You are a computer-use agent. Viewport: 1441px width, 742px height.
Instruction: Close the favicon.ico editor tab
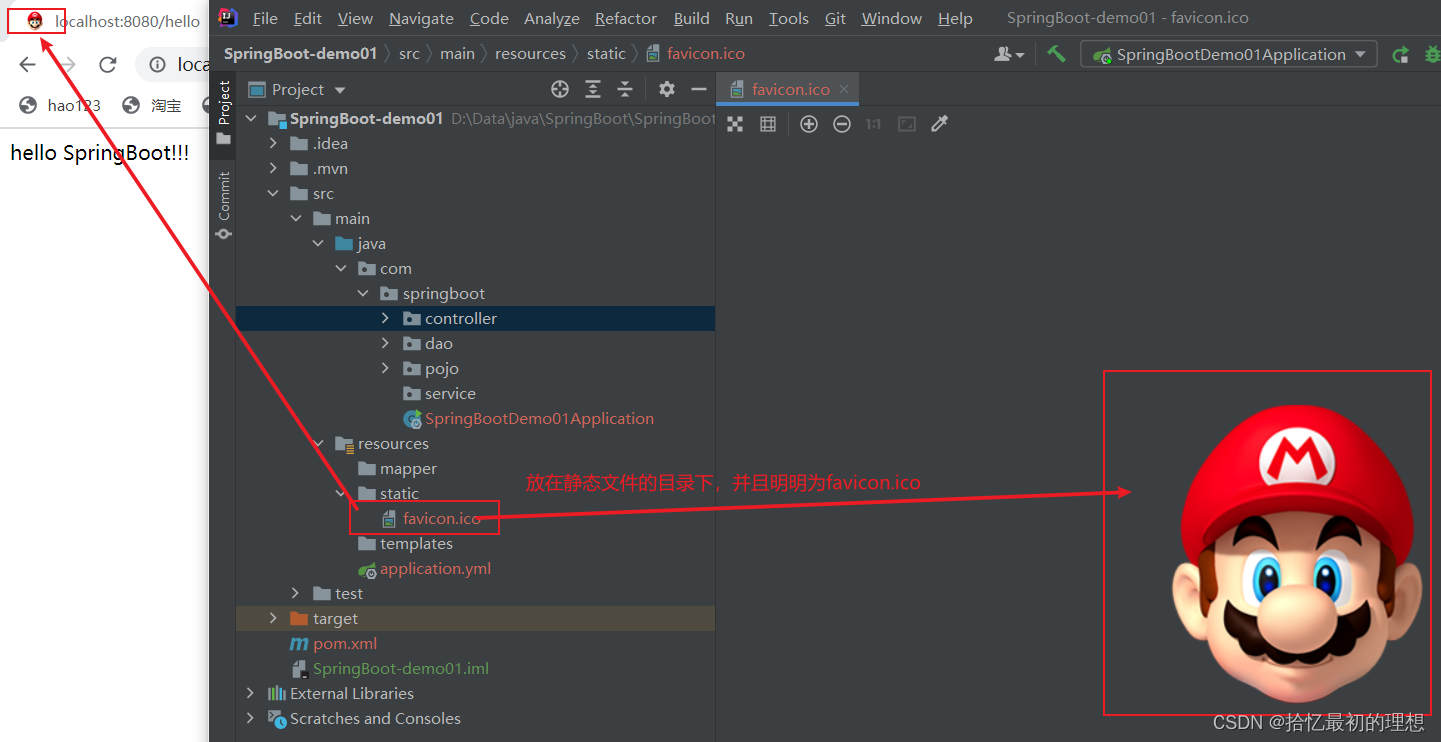844,89
